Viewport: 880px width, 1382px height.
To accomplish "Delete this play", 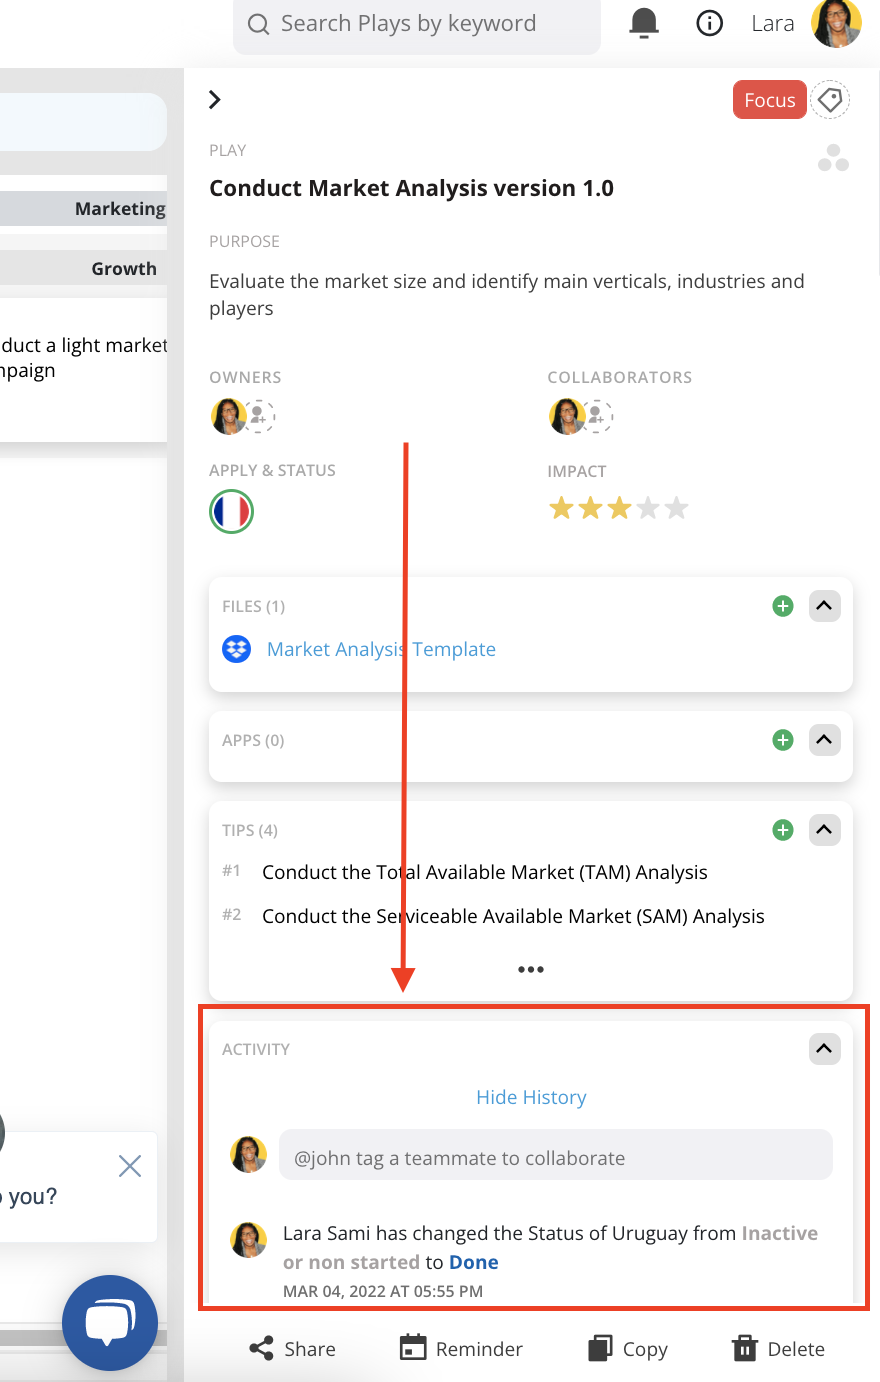I will tap(779, 1349).
